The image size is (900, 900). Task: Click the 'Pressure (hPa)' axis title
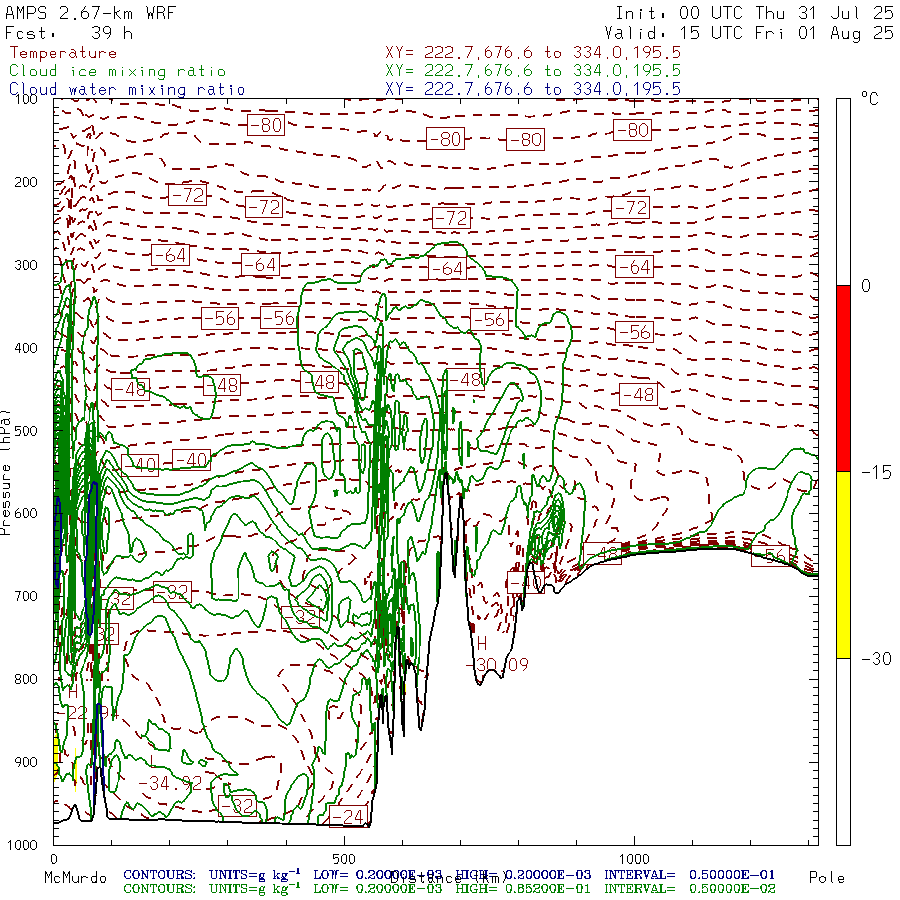tap(5, 472)
